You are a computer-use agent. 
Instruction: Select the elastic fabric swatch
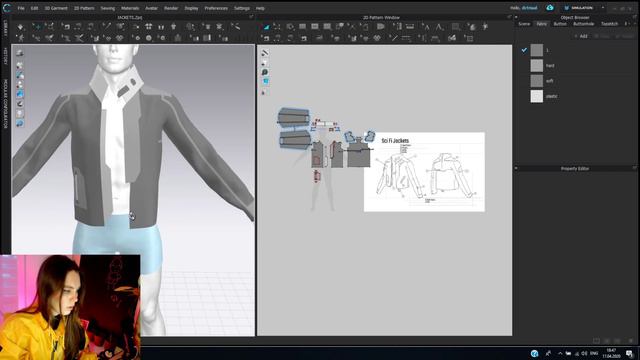[537, 96]
